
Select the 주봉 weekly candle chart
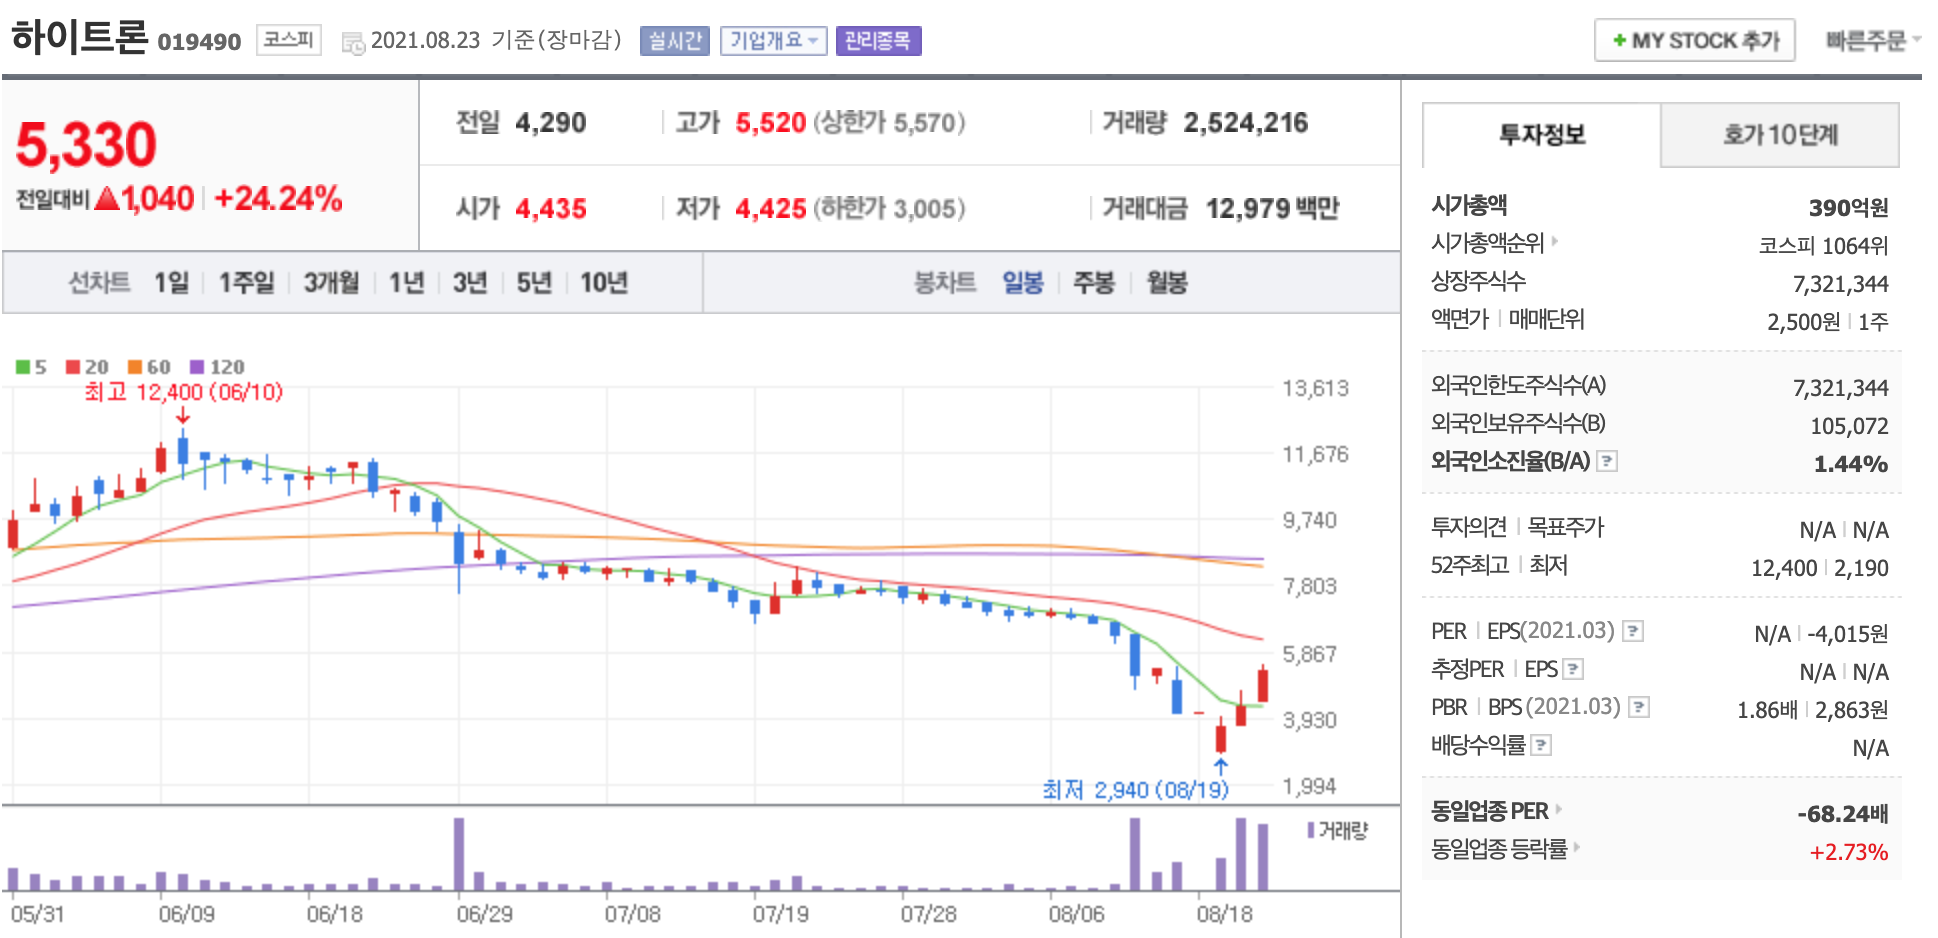pyautogui.click(x=1094, y=283)
